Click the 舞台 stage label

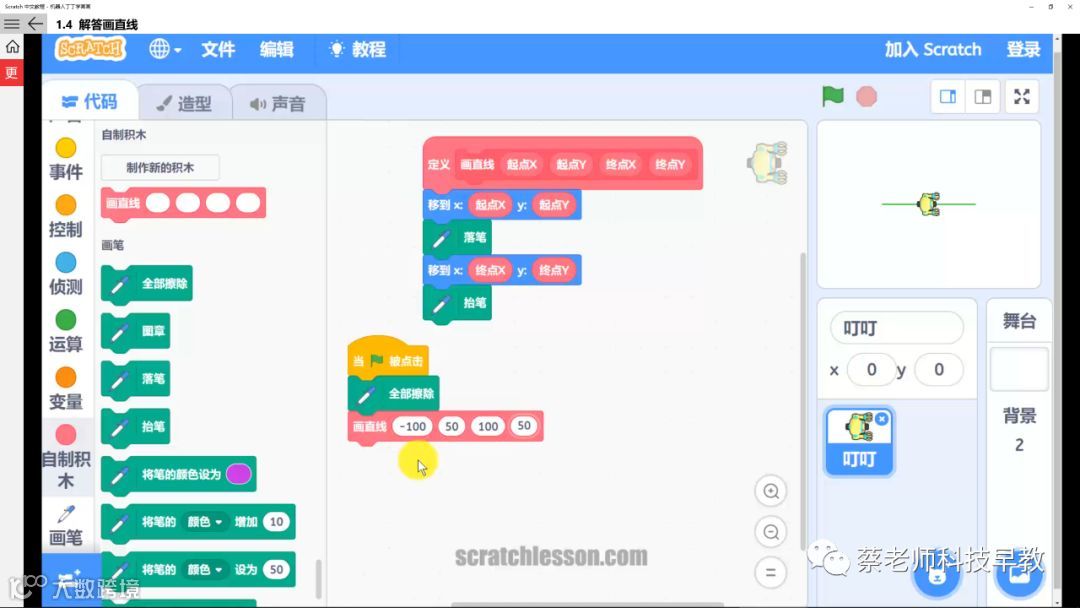(x=1019, y=321)
